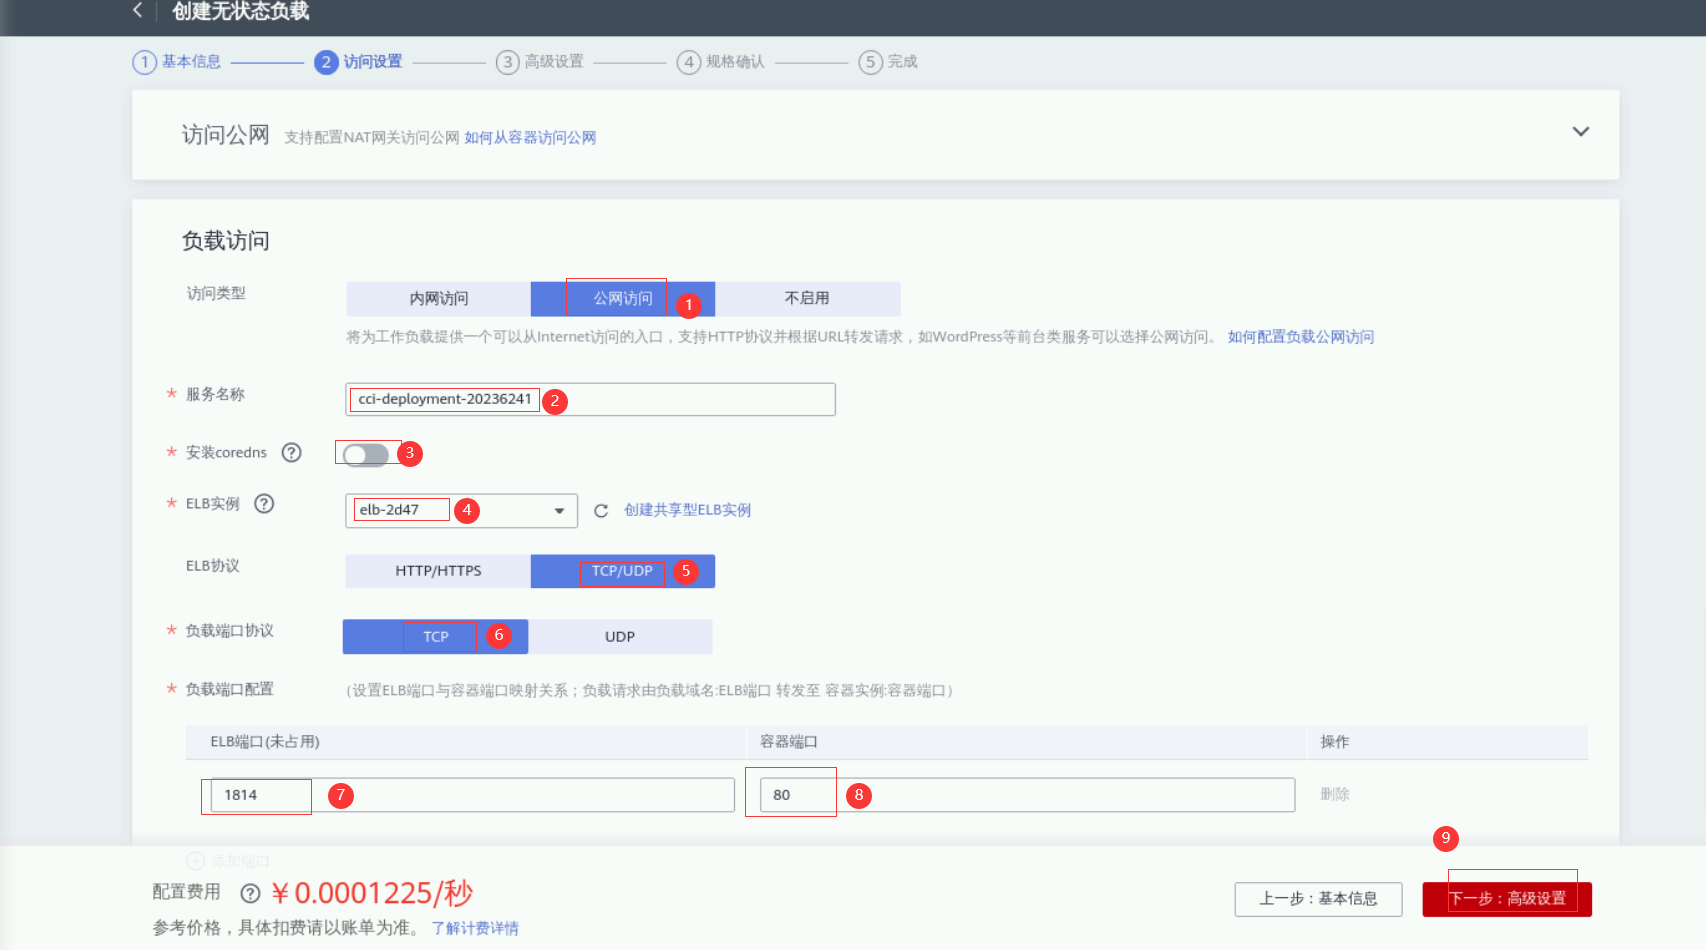
Task: Click 上一步：基本信息 button
Action: pos(1318,899)
